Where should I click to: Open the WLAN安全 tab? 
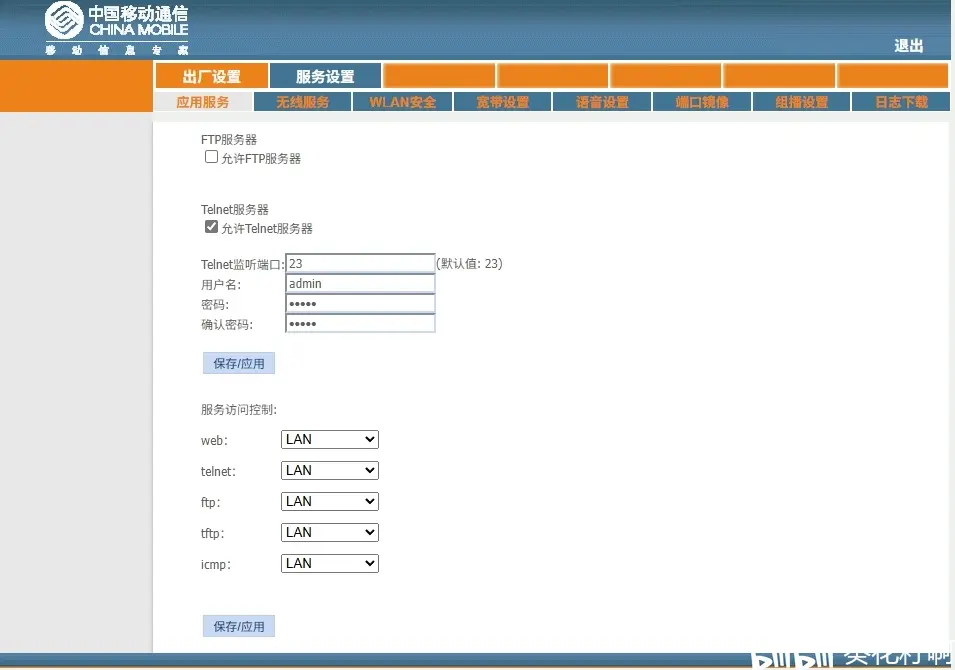402,100
